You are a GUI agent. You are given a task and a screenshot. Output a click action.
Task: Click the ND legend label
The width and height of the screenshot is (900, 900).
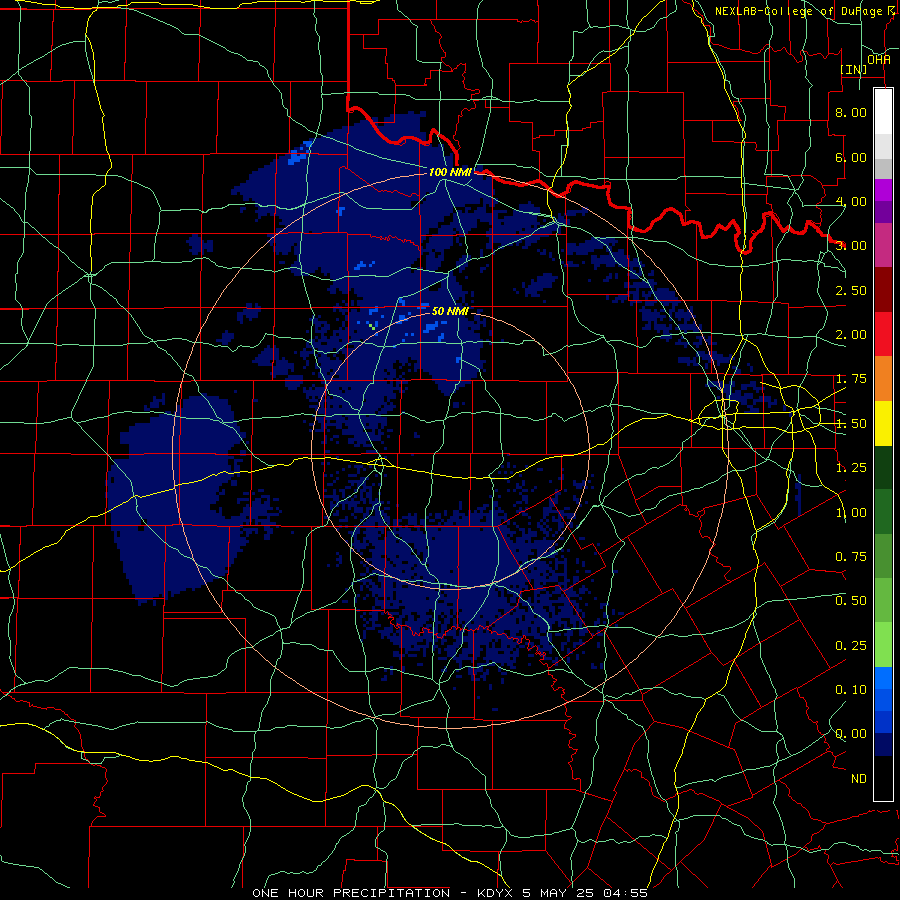(x=859, y=779)
